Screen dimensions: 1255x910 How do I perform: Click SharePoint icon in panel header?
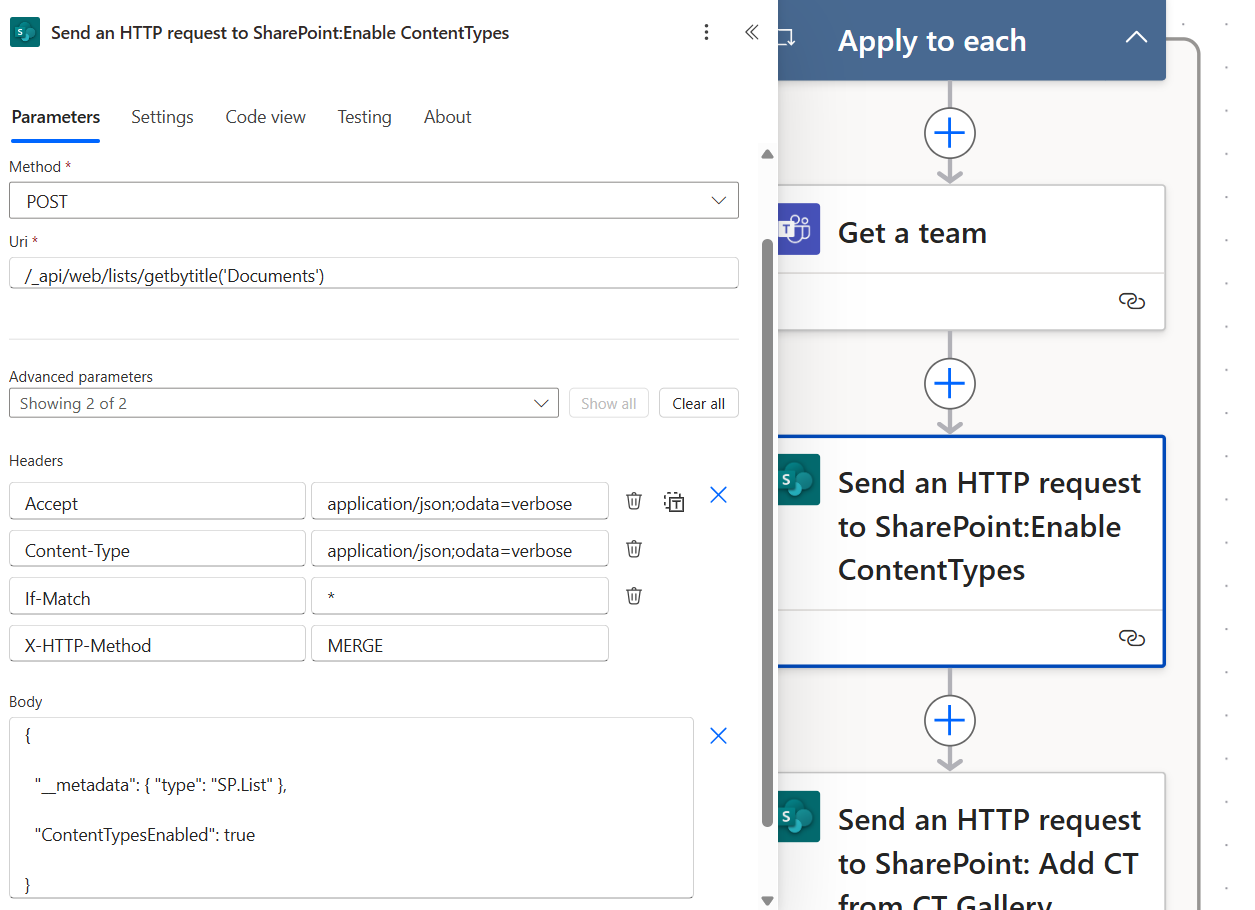(25, 32)
